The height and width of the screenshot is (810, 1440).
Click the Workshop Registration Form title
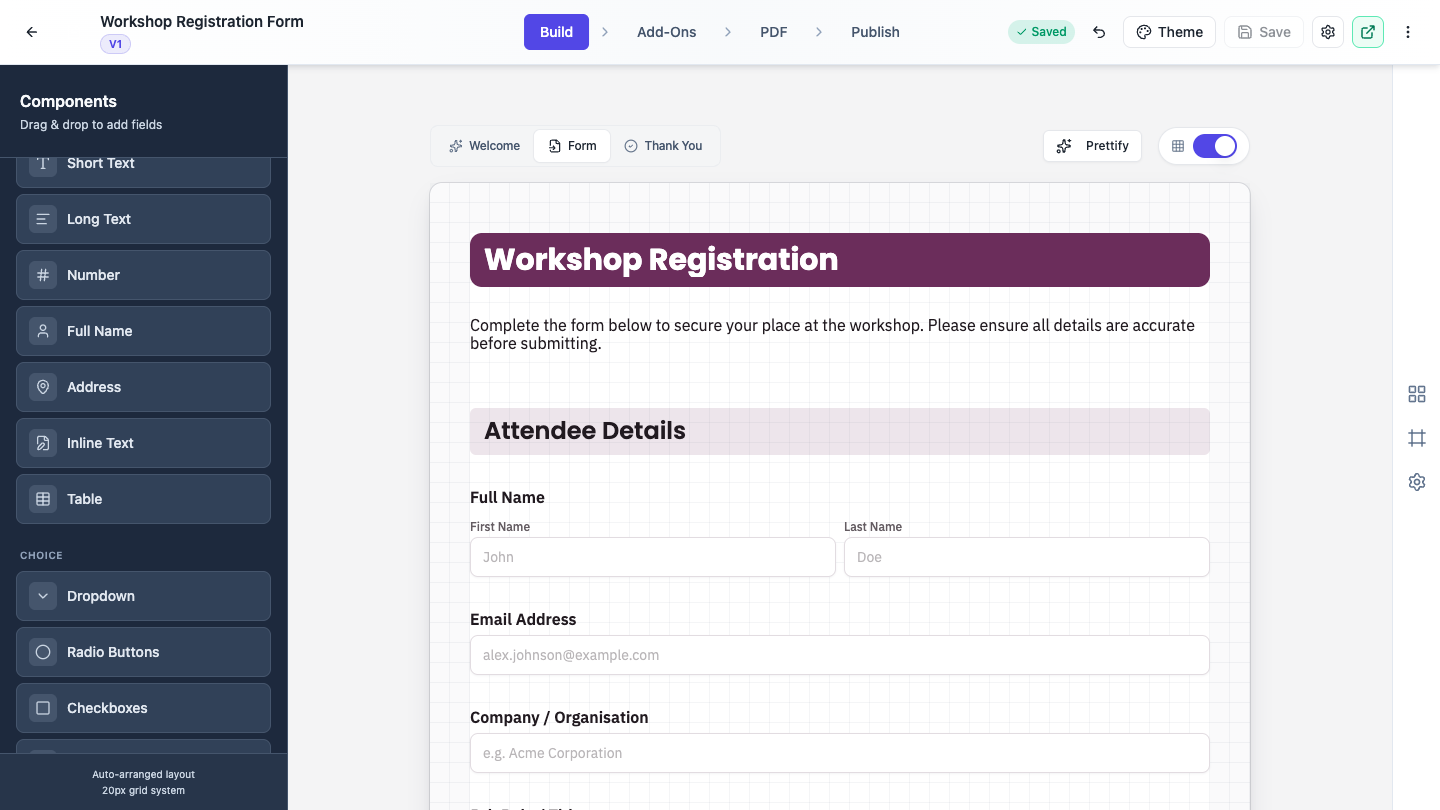(202, 21)
